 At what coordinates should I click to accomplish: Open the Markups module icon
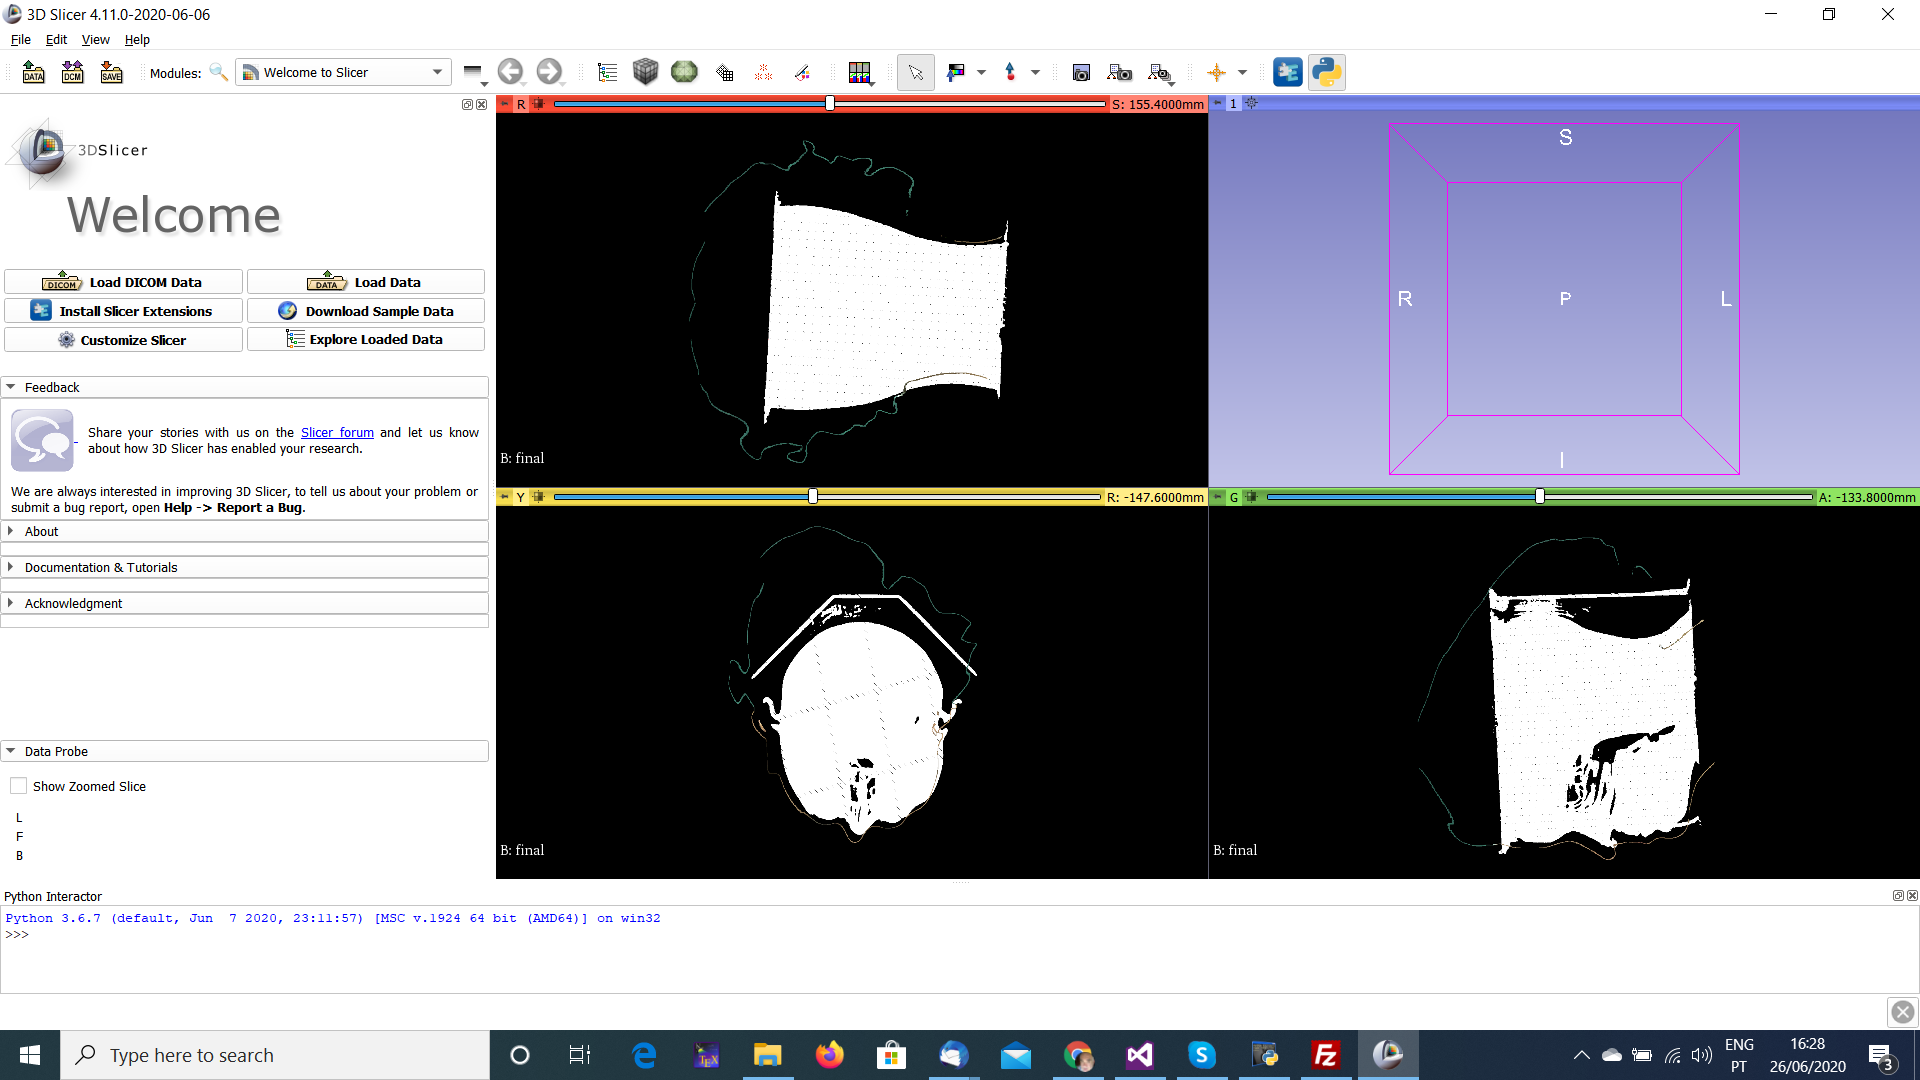763,72
